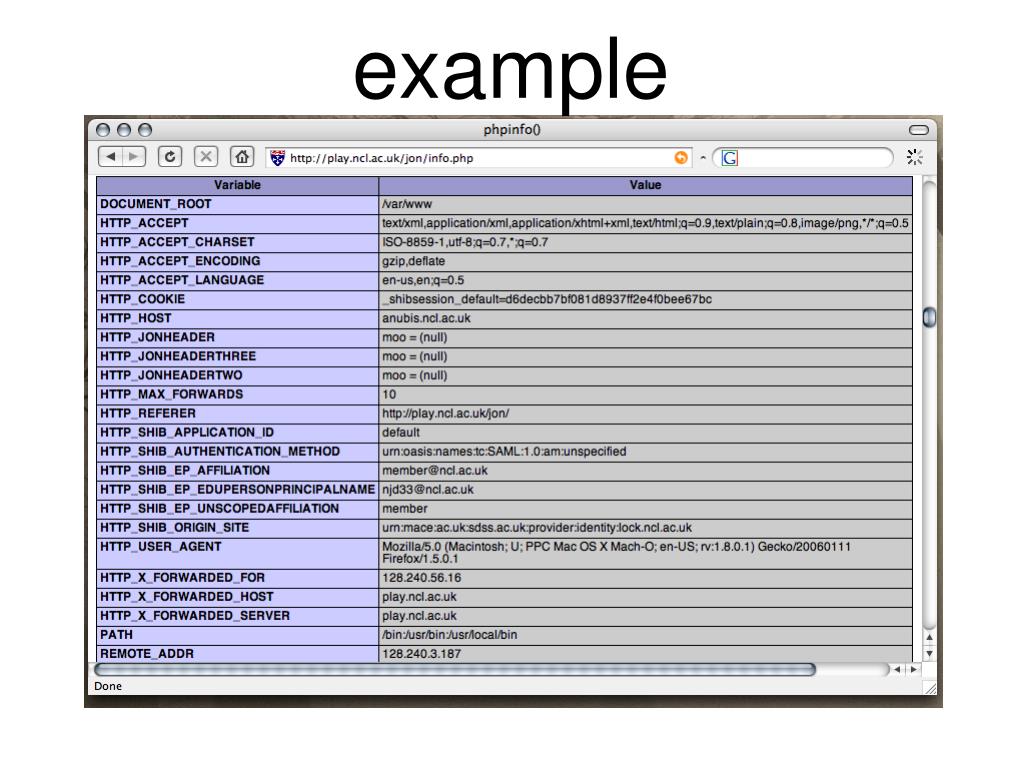Click the Google search engine icon

[x=729, y=157]
